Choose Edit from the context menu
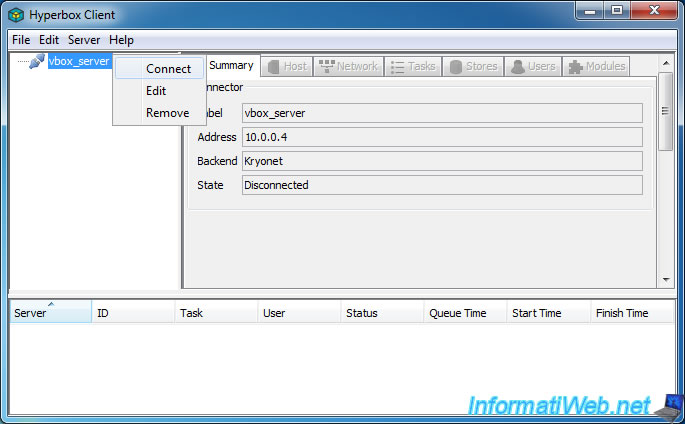Viewport: 685px width, 424px height. (159, 91)
